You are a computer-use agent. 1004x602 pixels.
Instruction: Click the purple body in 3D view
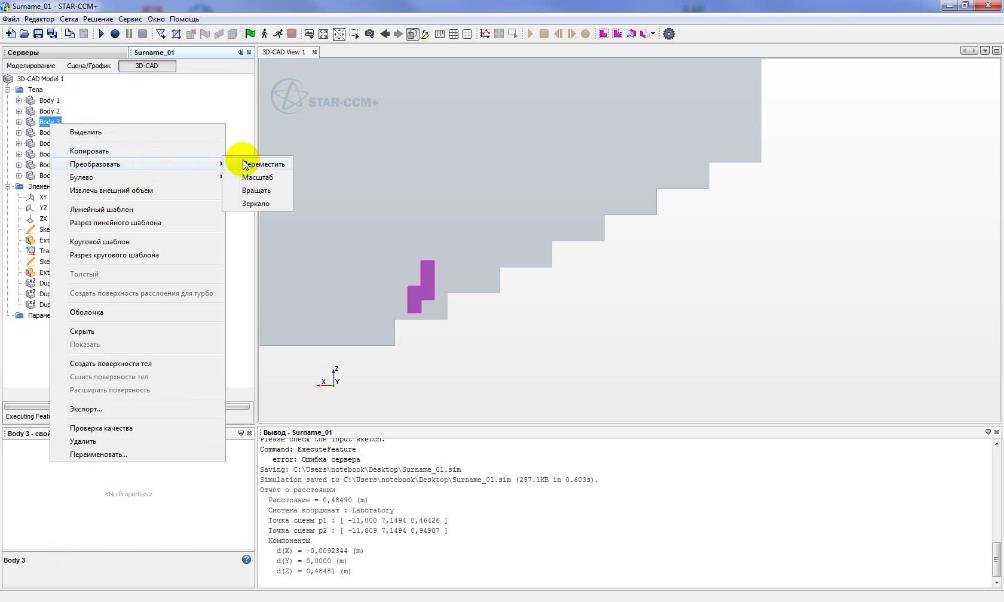[426, 280]
